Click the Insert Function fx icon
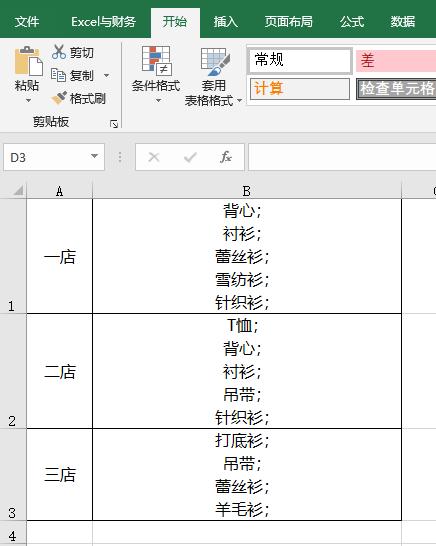Viewport: 436px width, 546px height. click(226, 157)
